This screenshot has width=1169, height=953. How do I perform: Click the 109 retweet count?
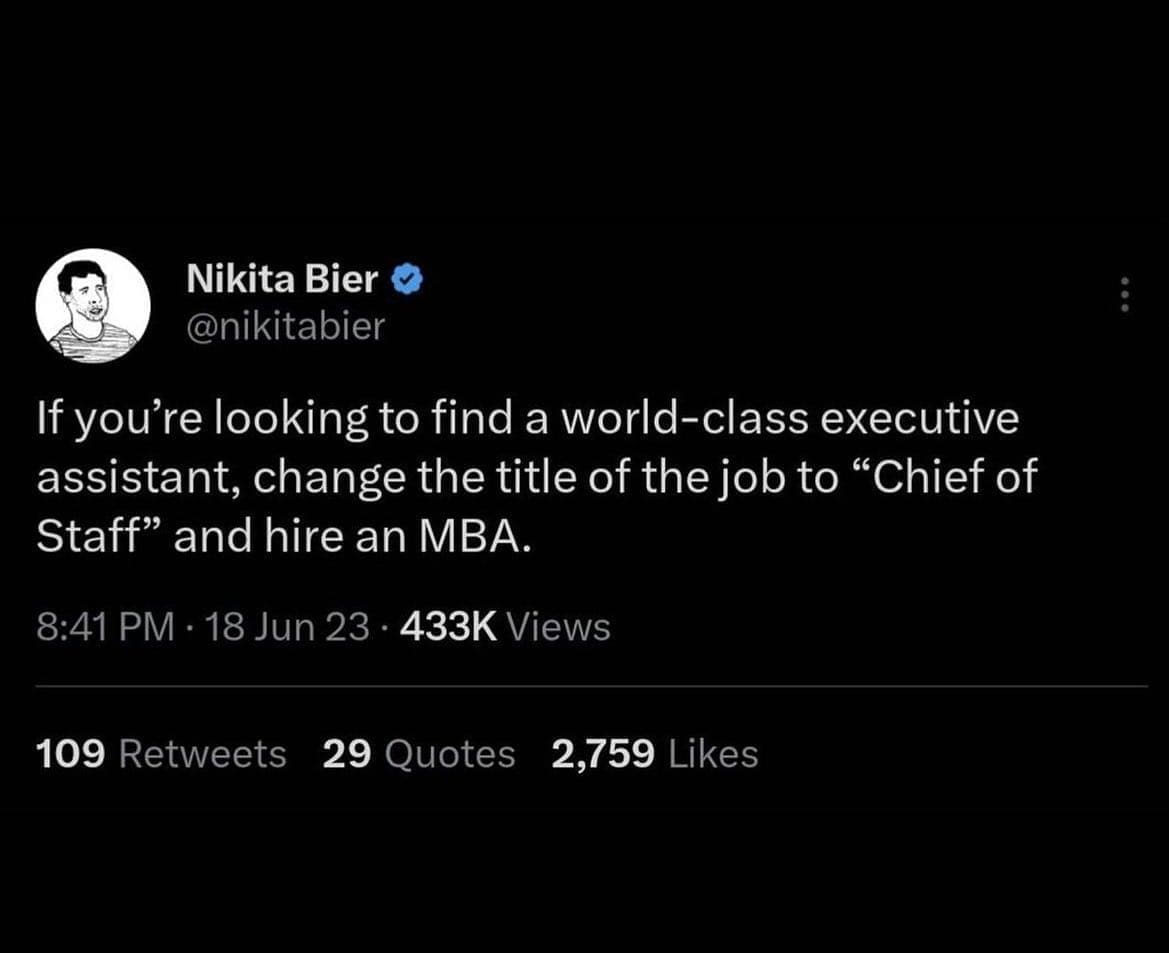70,754
